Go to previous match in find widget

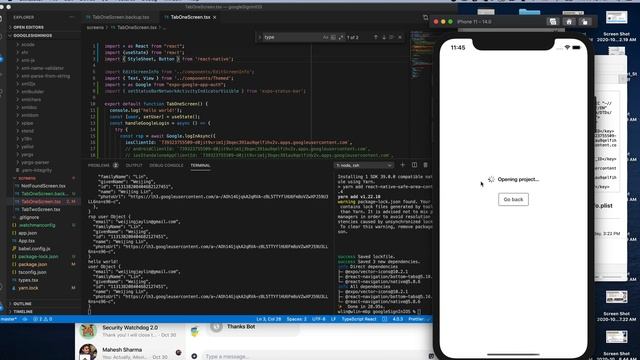pos(376,37)
